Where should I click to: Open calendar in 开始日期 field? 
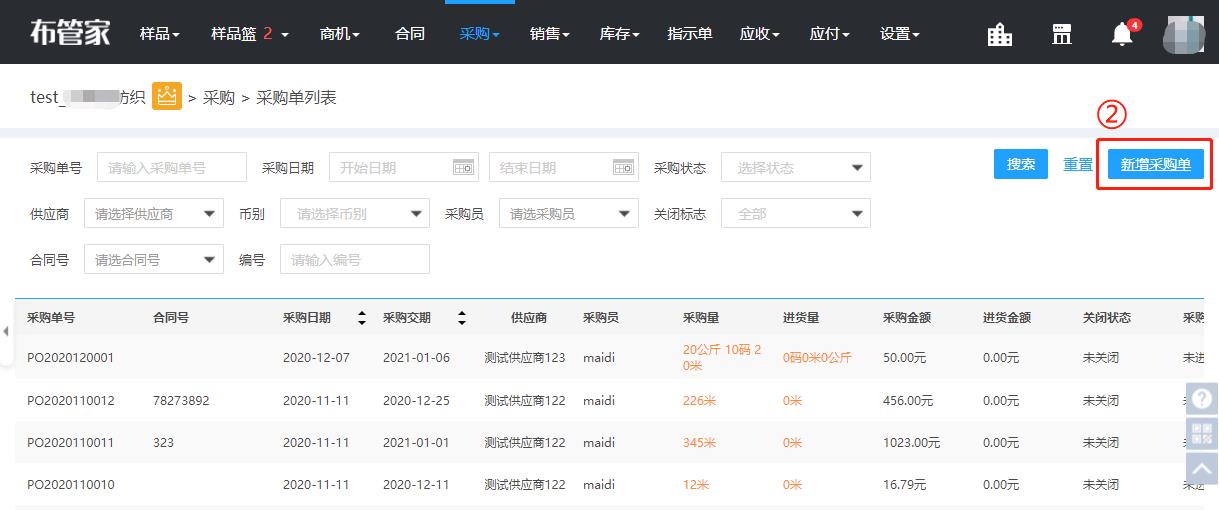[x=463, y=168]
